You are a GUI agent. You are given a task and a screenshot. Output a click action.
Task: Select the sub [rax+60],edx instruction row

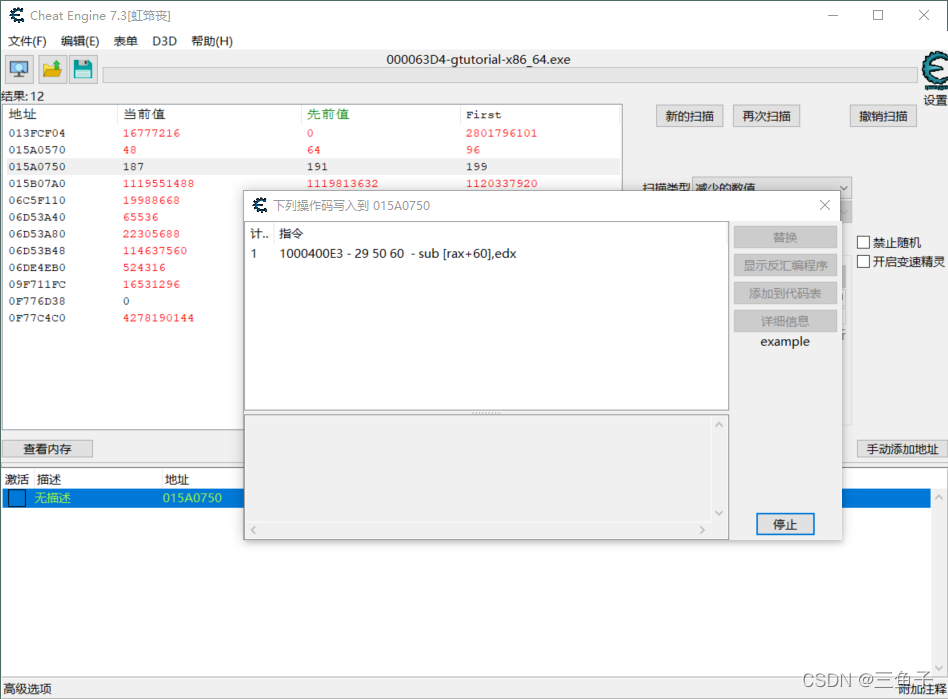[x=486, y=253]
